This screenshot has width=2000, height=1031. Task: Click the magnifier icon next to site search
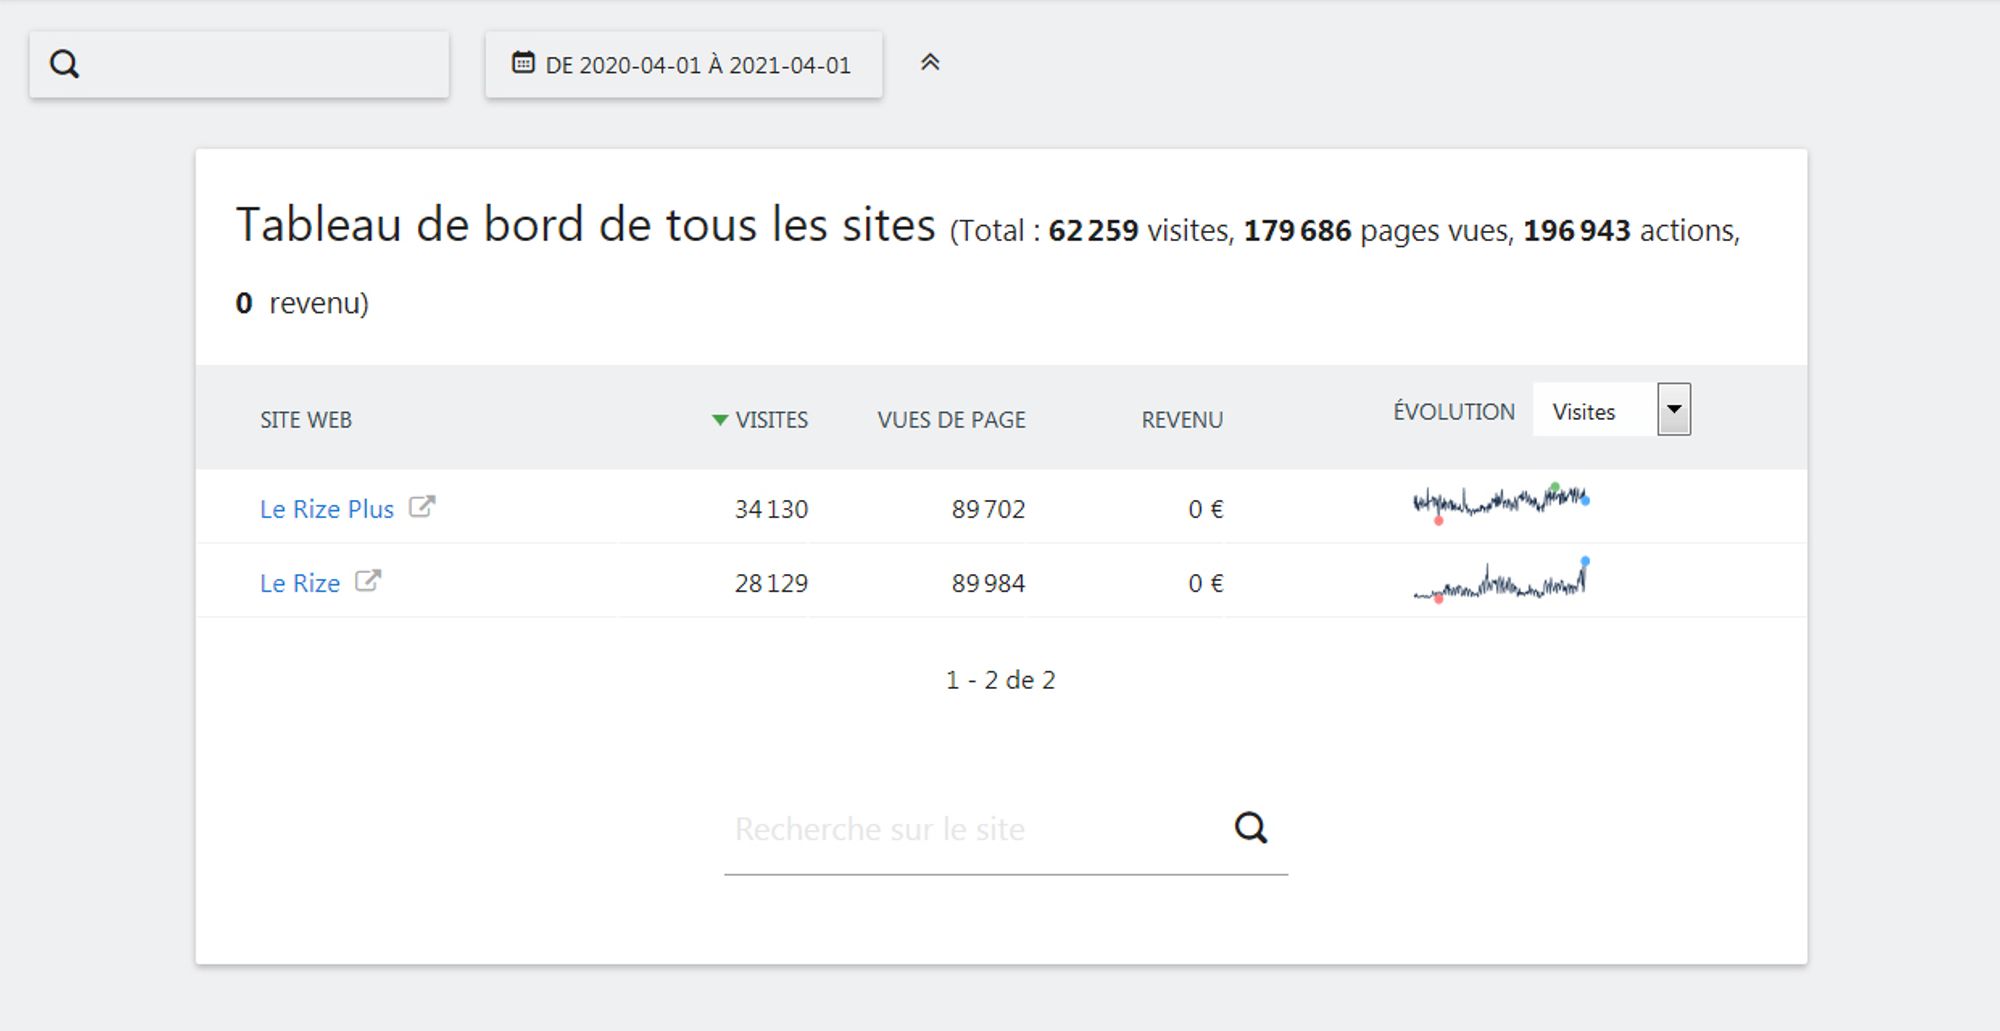[1250, 828]
